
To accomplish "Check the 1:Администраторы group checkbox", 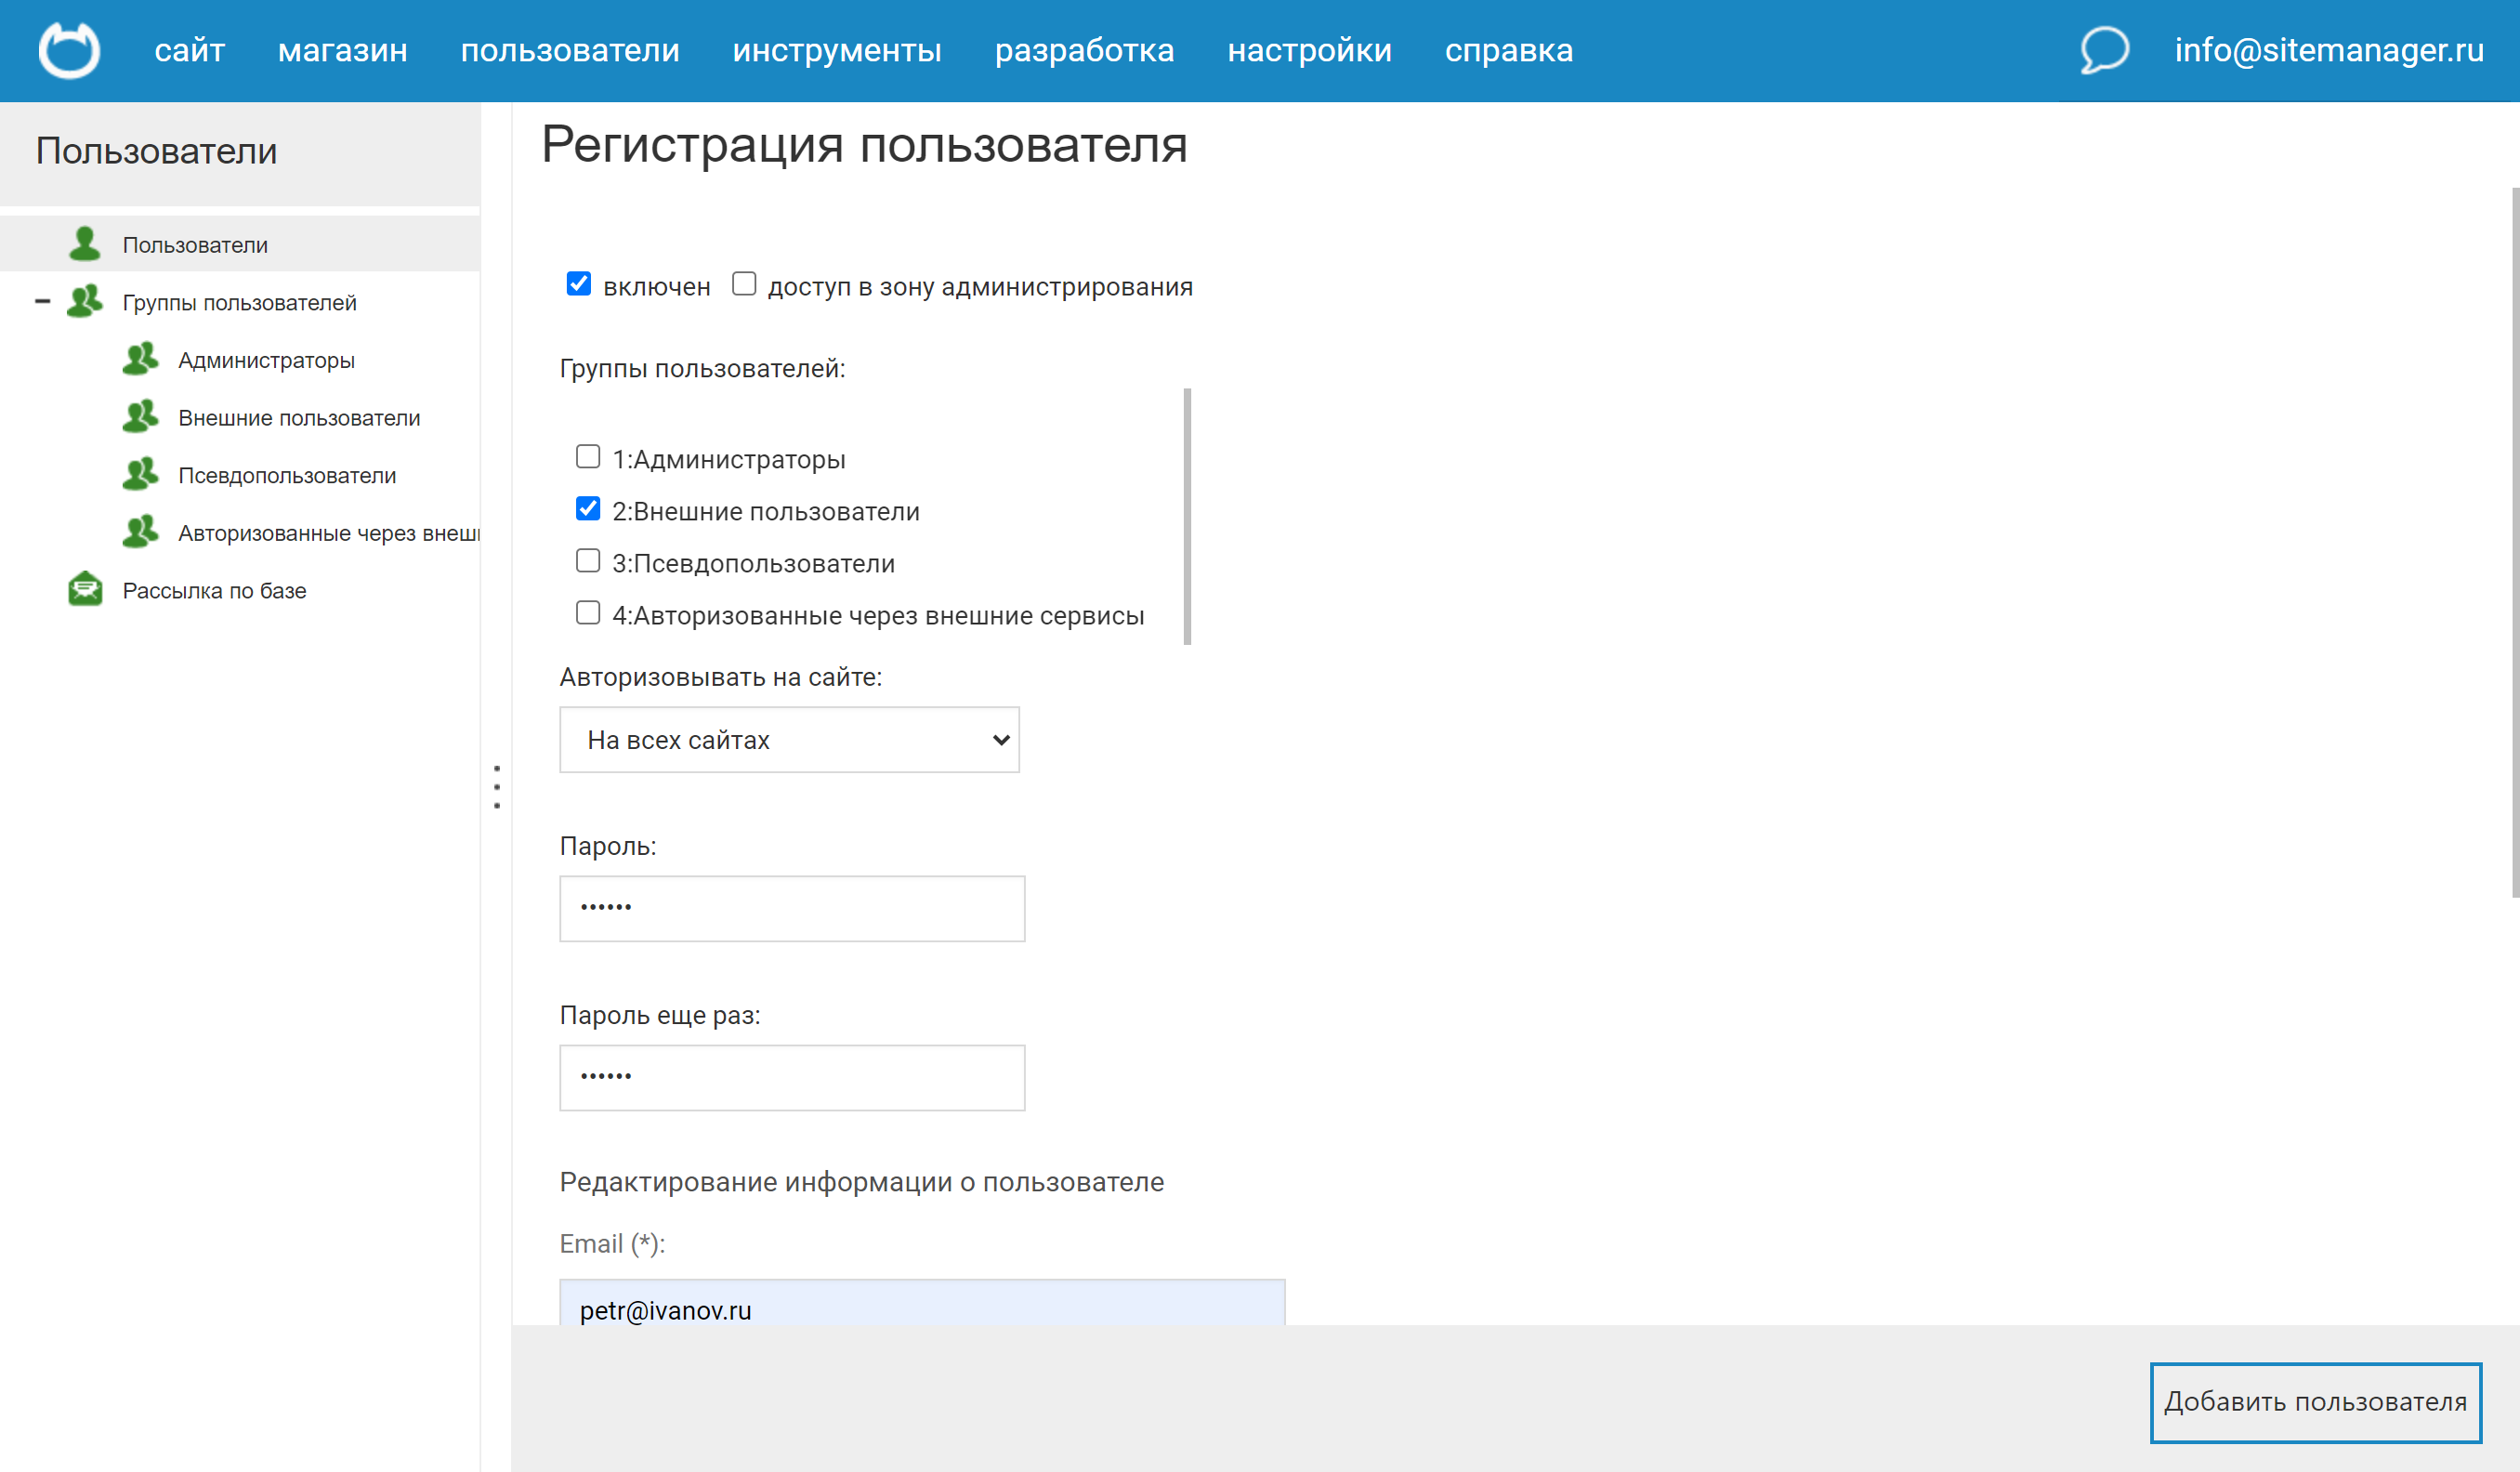I will (x=588, y=457).
